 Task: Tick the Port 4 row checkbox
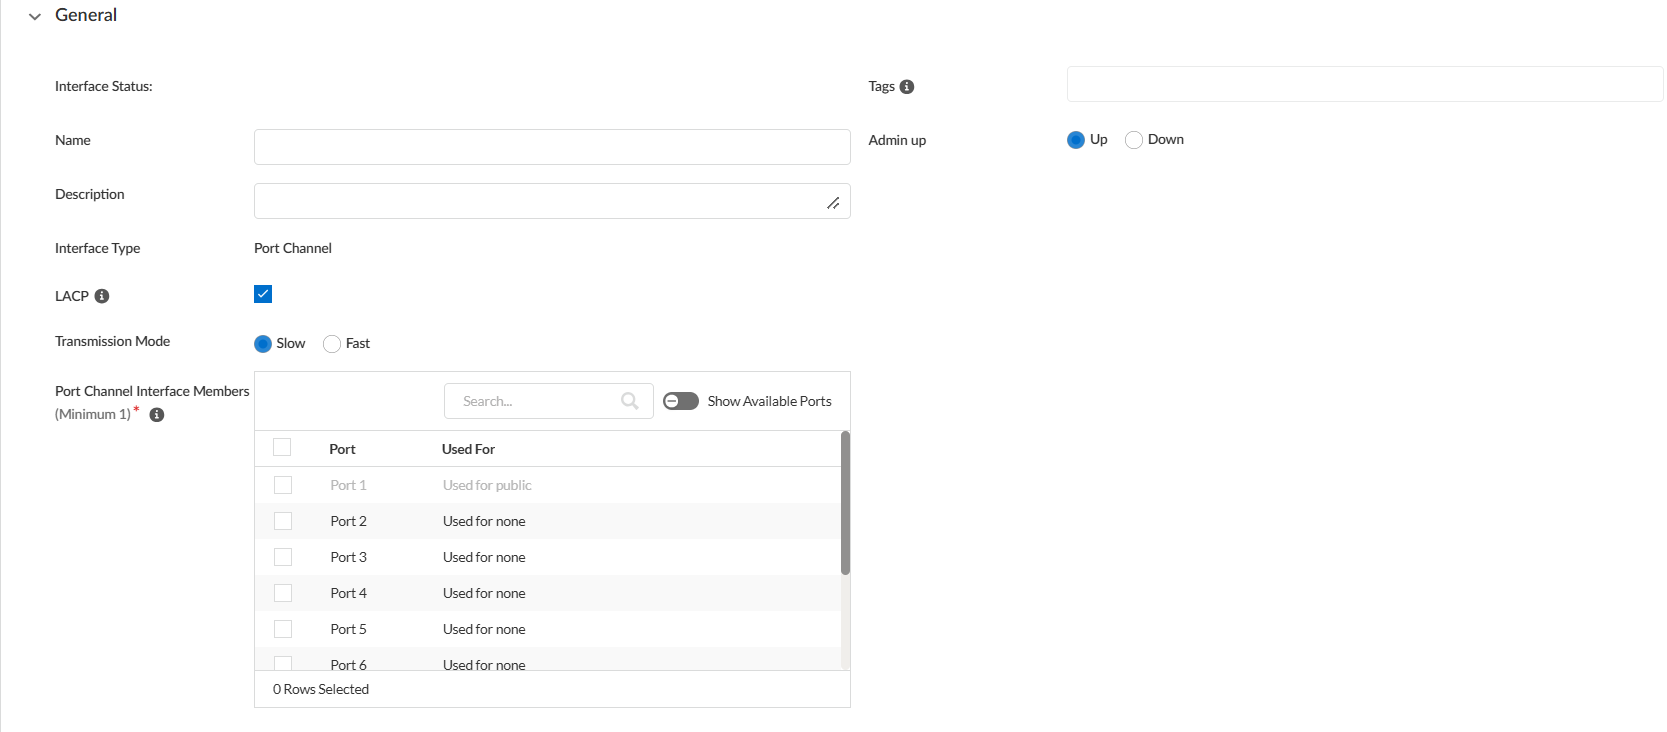pos(283,593)
